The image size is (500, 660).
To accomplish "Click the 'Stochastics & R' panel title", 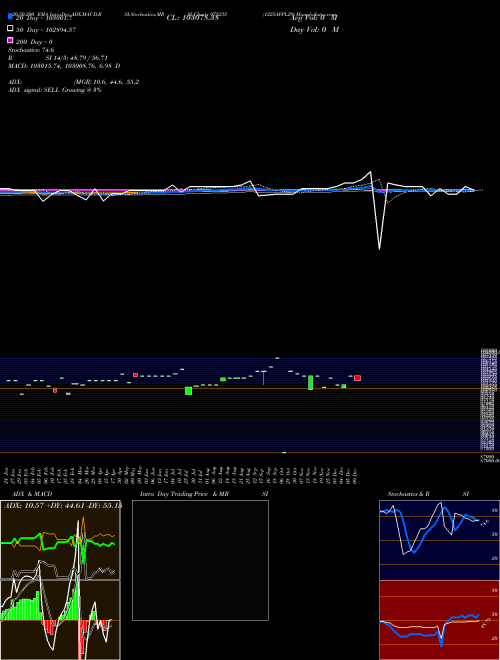I will pos(408,494).
